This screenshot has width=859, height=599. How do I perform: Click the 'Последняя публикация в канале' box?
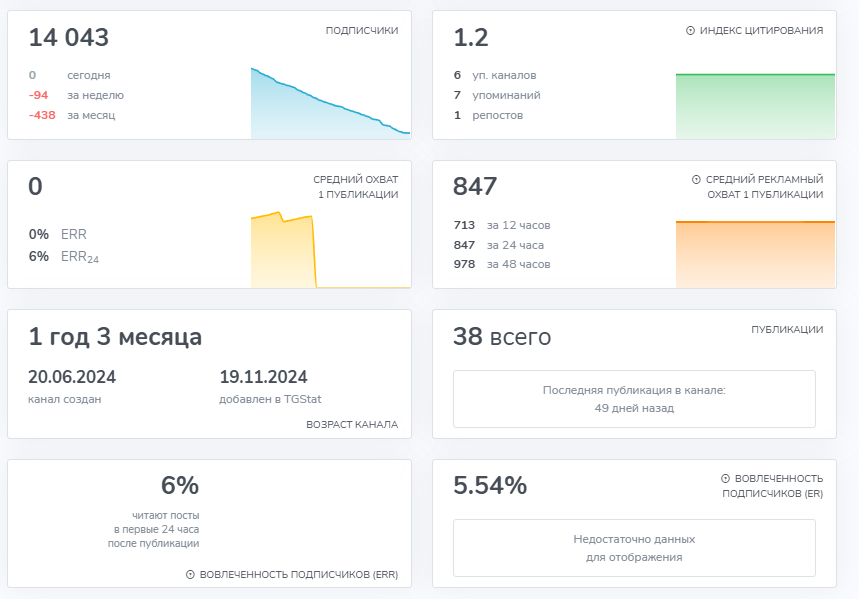[x=634, y=399]
